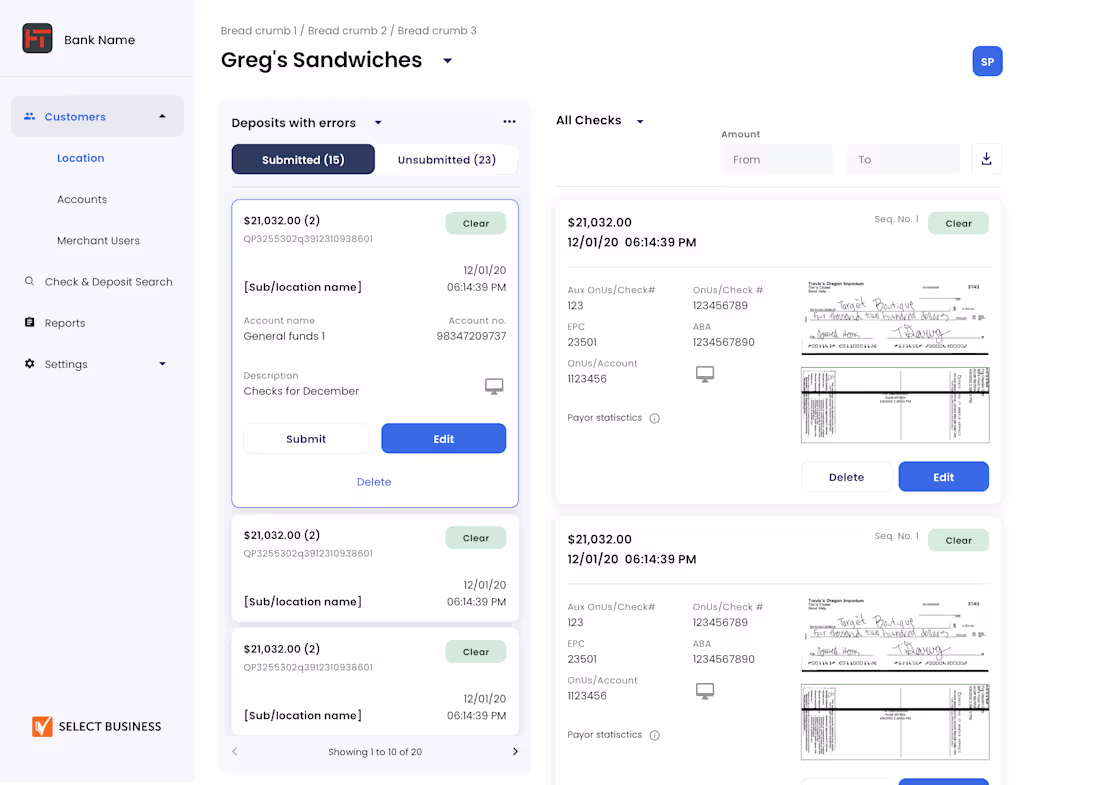Click Bread crumb 2 link
Viewport: 1100px width, 785px height.
click(347, 30)
